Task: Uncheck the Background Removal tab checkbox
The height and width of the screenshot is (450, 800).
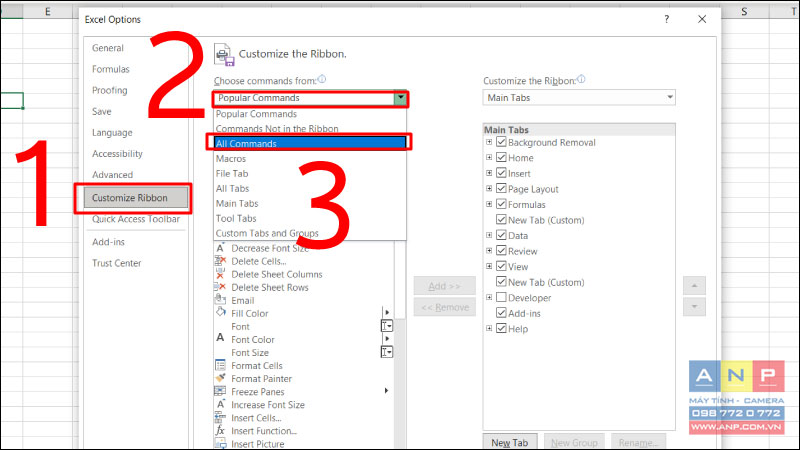Action: tap(502, 142)
